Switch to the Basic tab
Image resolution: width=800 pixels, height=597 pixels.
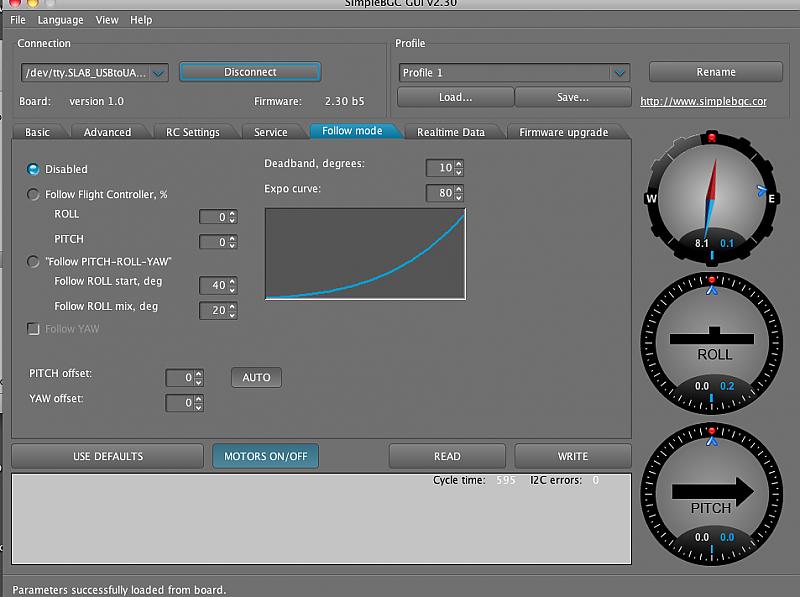[37, 132]
